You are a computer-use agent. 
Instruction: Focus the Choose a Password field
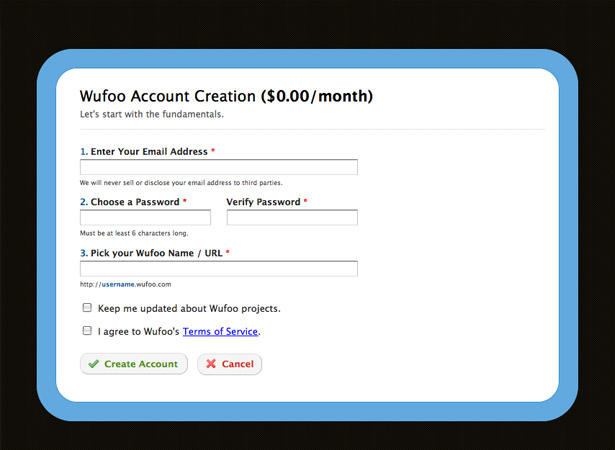146,218
